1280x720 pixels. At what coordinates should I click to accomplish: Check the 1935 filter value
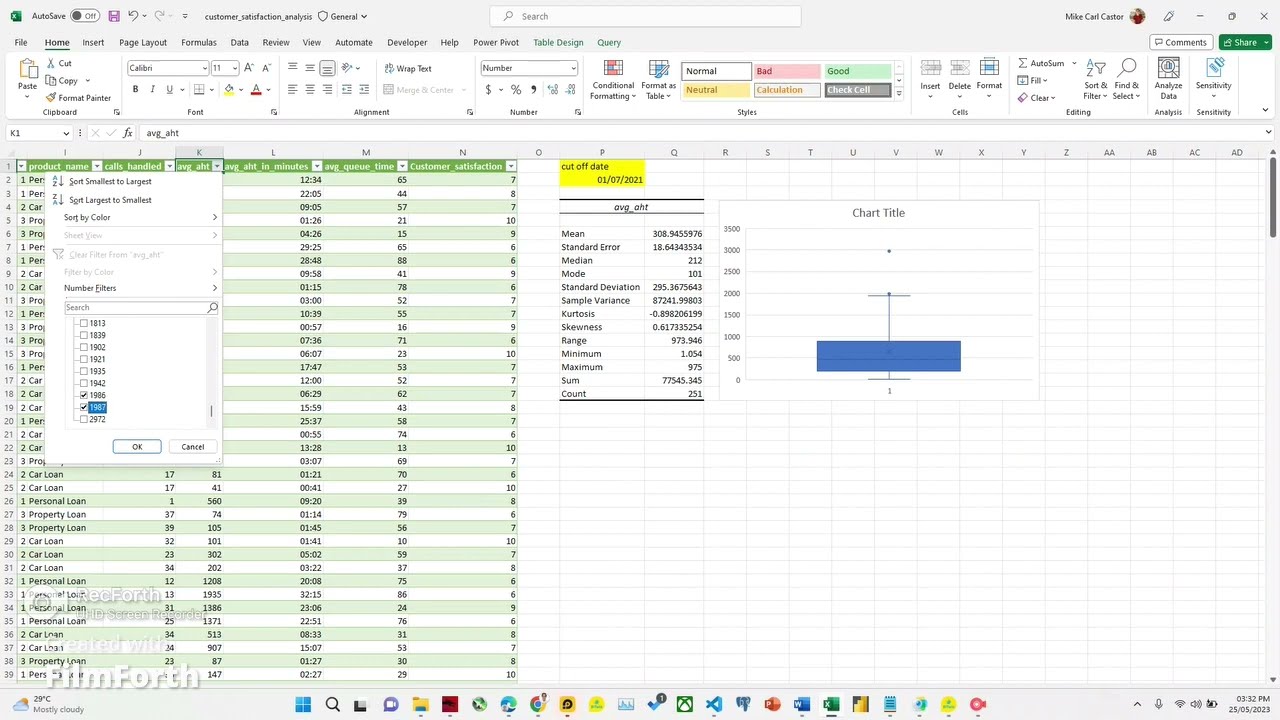[x=84, y=371]
